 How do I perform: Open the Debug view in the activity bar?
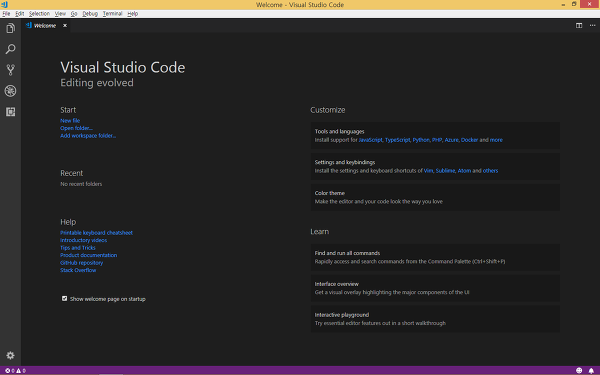[x=10, y=91]
